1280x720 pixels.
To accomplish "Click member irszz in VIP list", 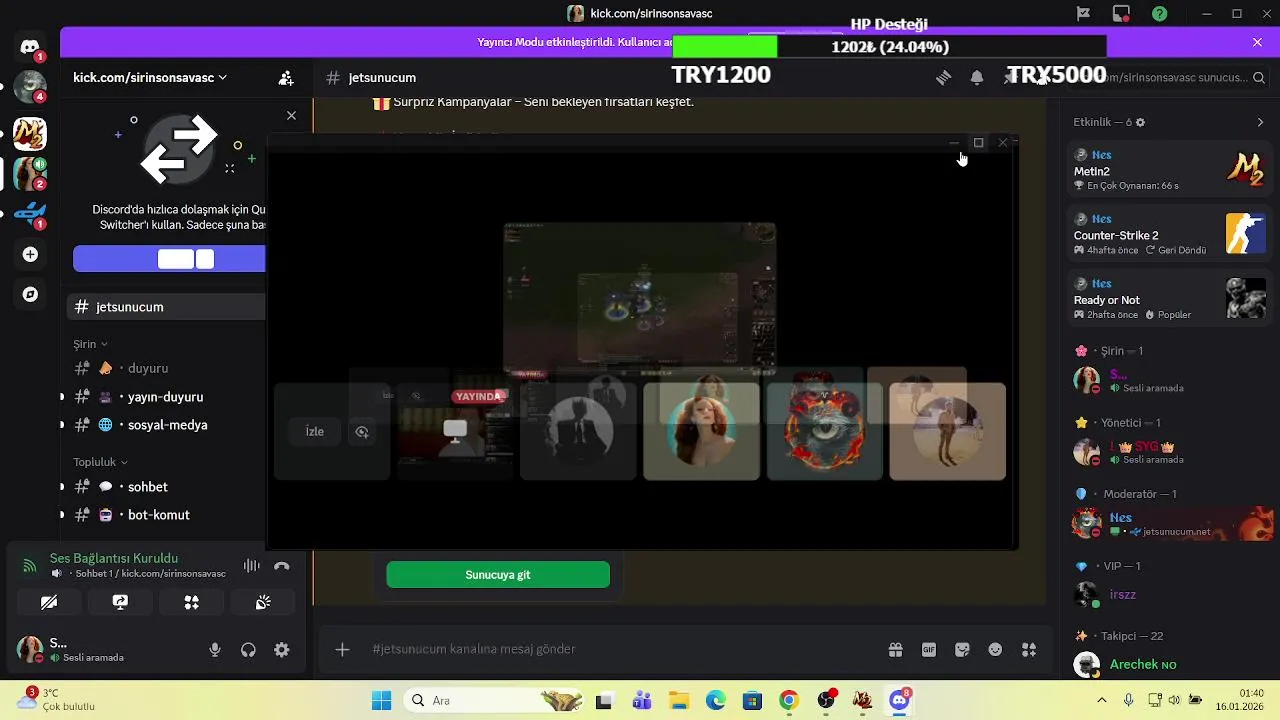I will click(1169, 594).
